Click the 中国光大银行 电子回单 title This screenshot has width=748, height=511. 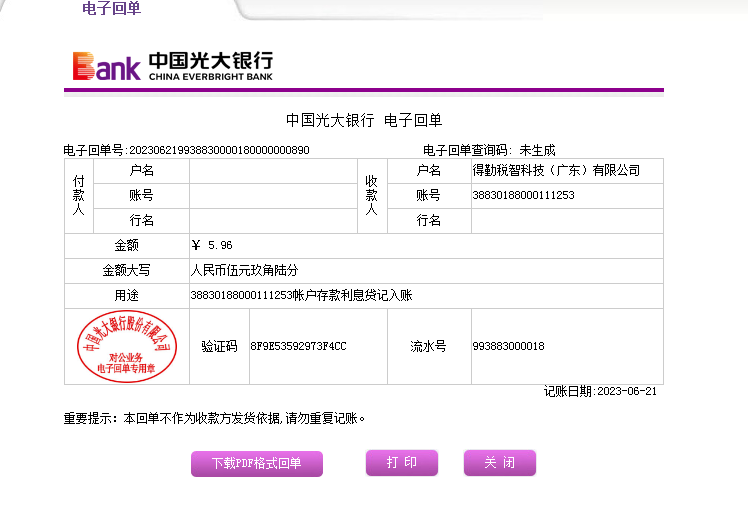pos(364,120)
